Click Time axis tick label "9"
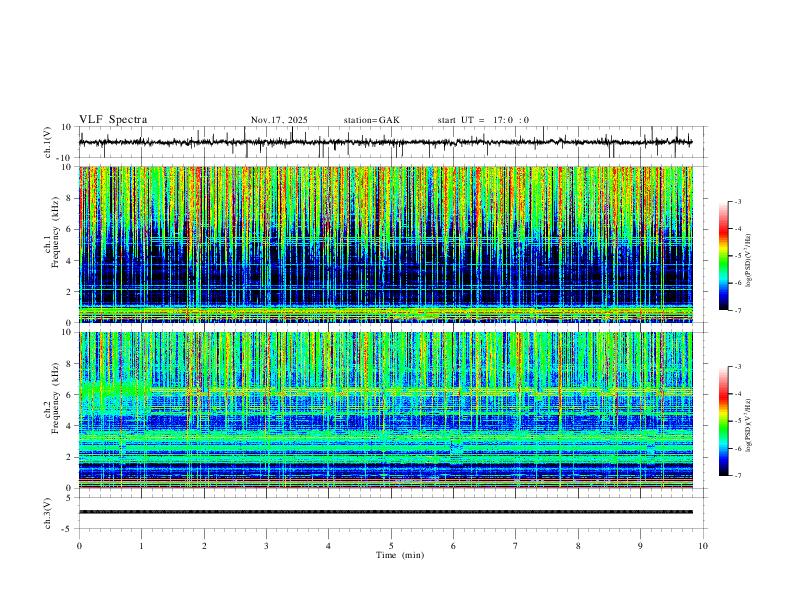 click(x=640, y=546)
